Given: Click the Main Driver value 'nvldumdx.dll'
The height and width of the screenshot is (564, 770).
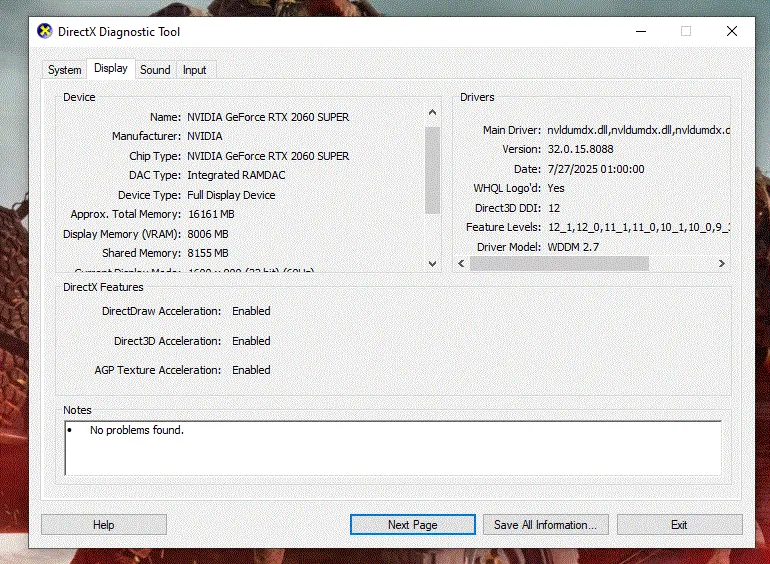Looking at the screenshot, I should click(638, 130).
